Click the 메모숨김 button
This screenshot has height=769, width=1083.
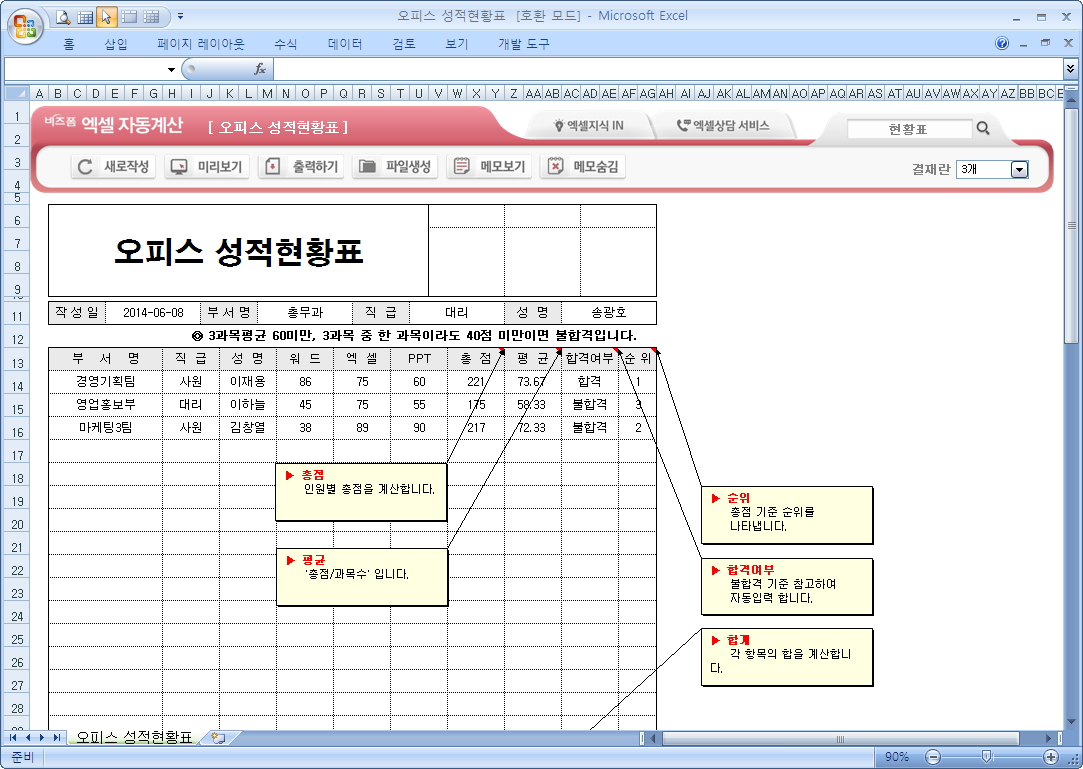click(x=583, y=167)
